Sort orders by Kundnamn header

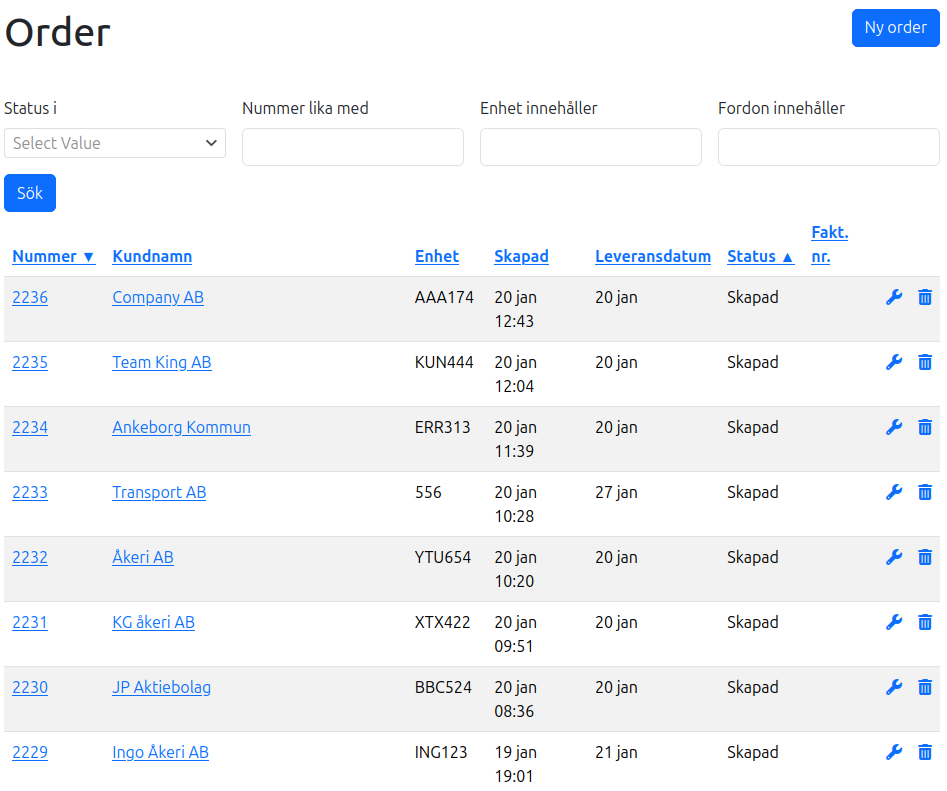[152, 256]
